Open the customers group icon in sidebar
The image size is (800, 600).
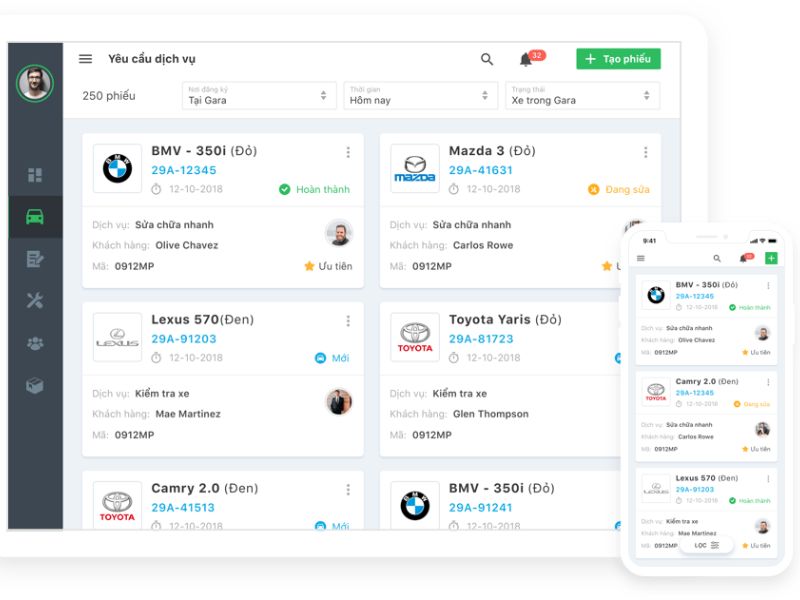coord(35,343)
